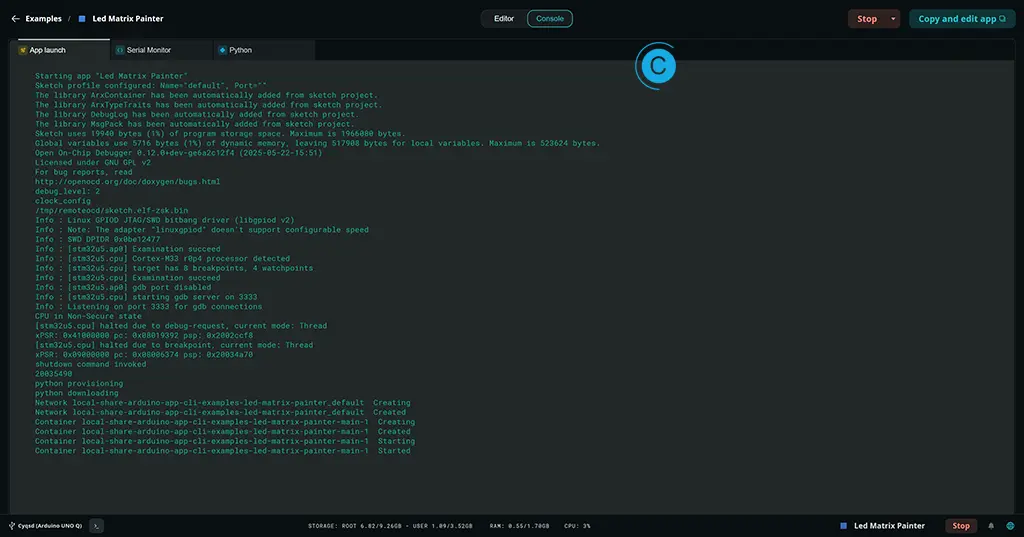The width and height of the screenshot is (1024, 537).
Task: Click the Led Matrix Painter title in header
Action: [128, 19]
